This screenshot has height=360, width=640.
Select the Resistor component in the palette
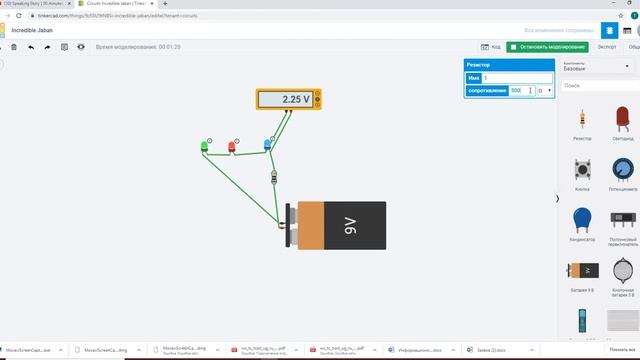pos(582,124)
